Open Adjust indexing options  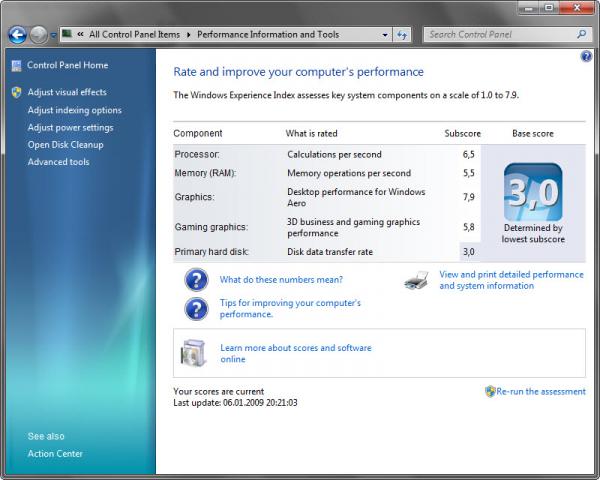[75, 110]
